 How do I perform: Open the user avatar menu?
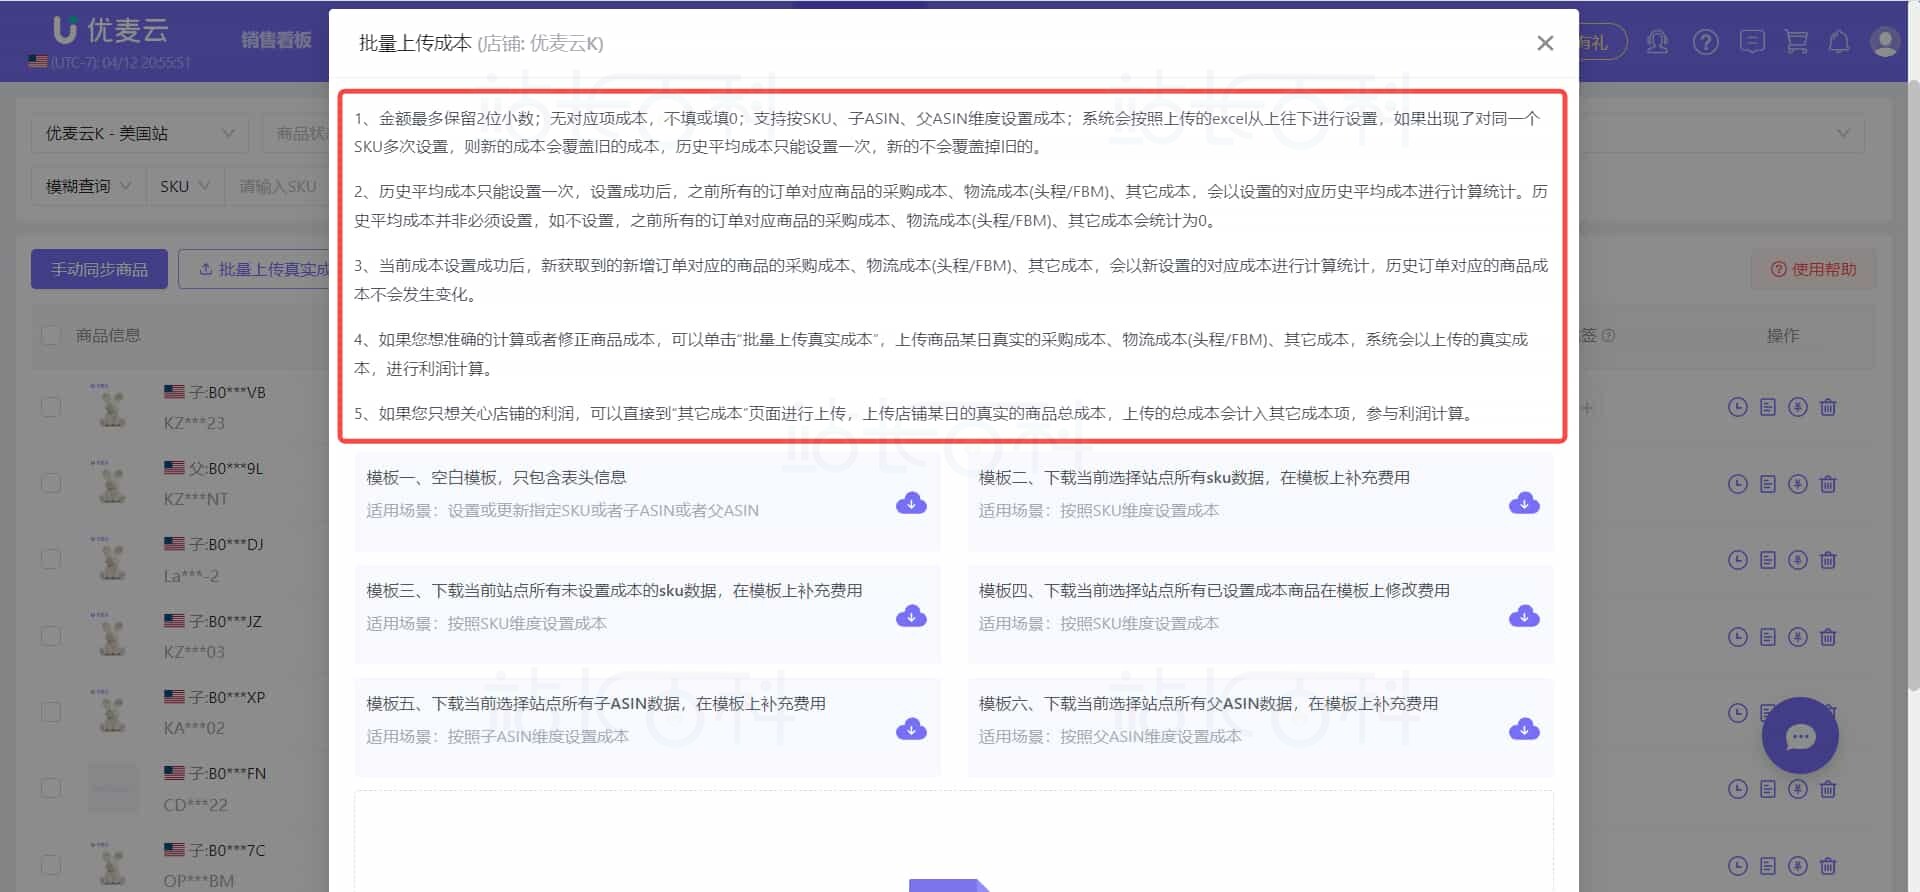(x=1885, y=42)
